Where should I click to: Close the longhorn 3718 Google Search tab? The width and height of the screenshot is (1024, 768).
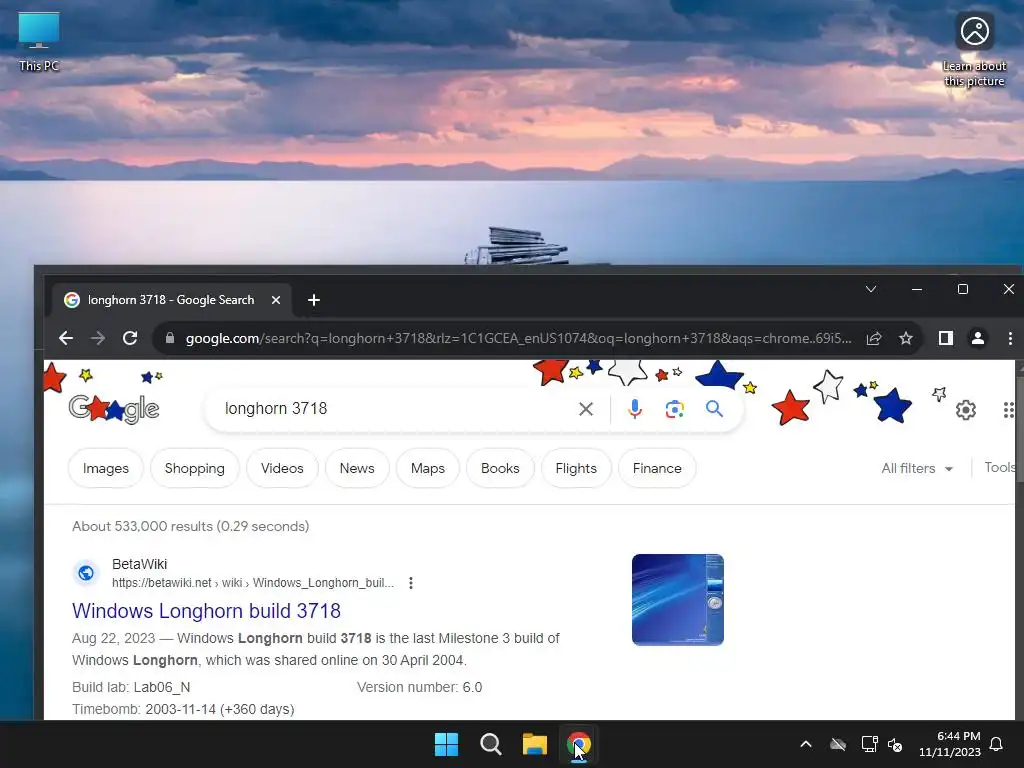point(276,300)
